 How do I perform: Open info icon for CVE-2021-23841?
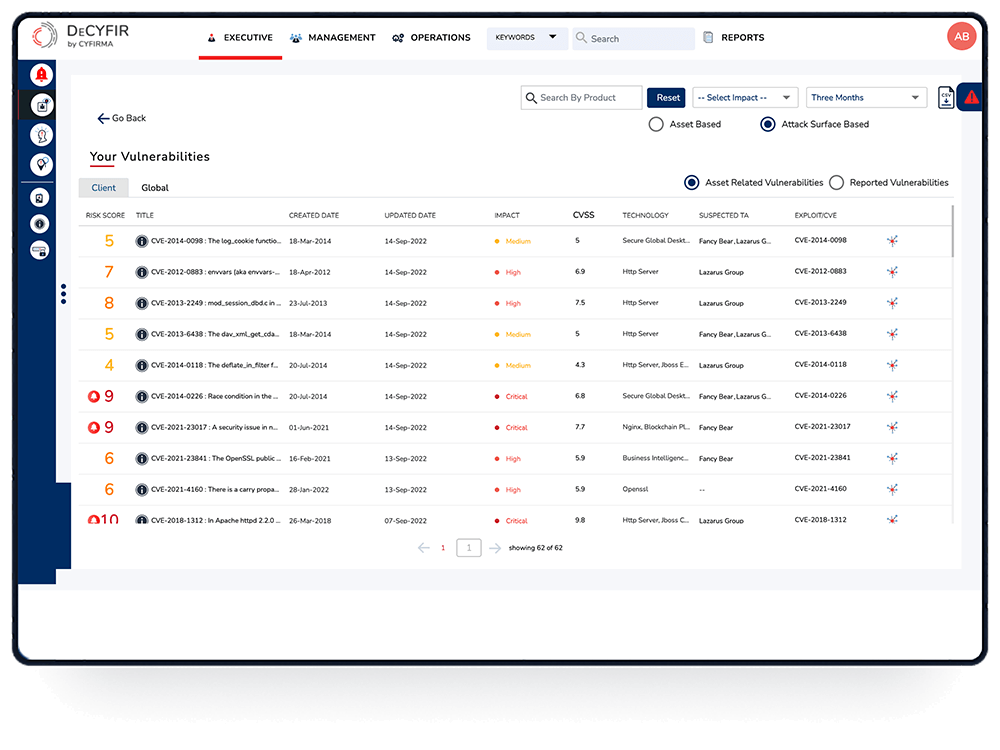(142, 459)
